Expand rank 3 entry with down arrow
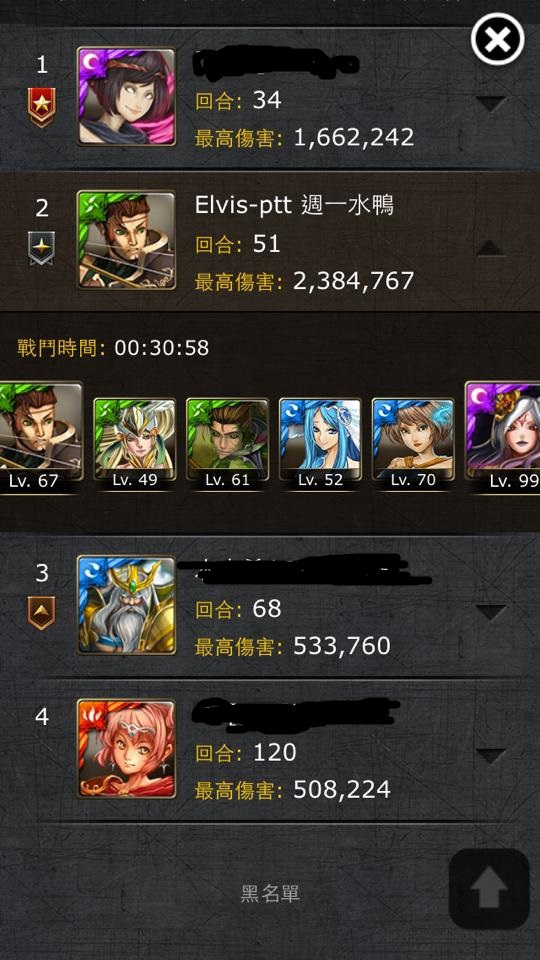The image size is (540, 960). click(491, 612)
